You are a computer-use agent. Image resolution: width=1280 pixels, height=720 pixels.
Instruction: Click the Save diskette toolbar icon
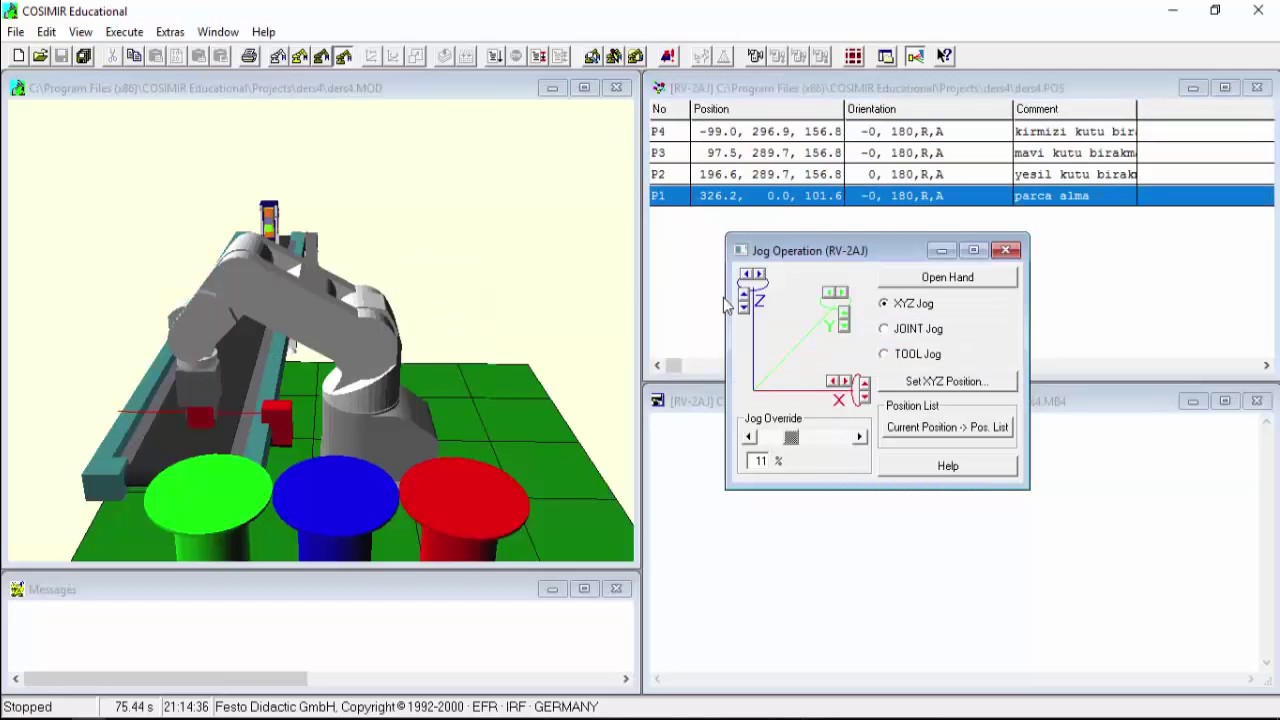61,56
